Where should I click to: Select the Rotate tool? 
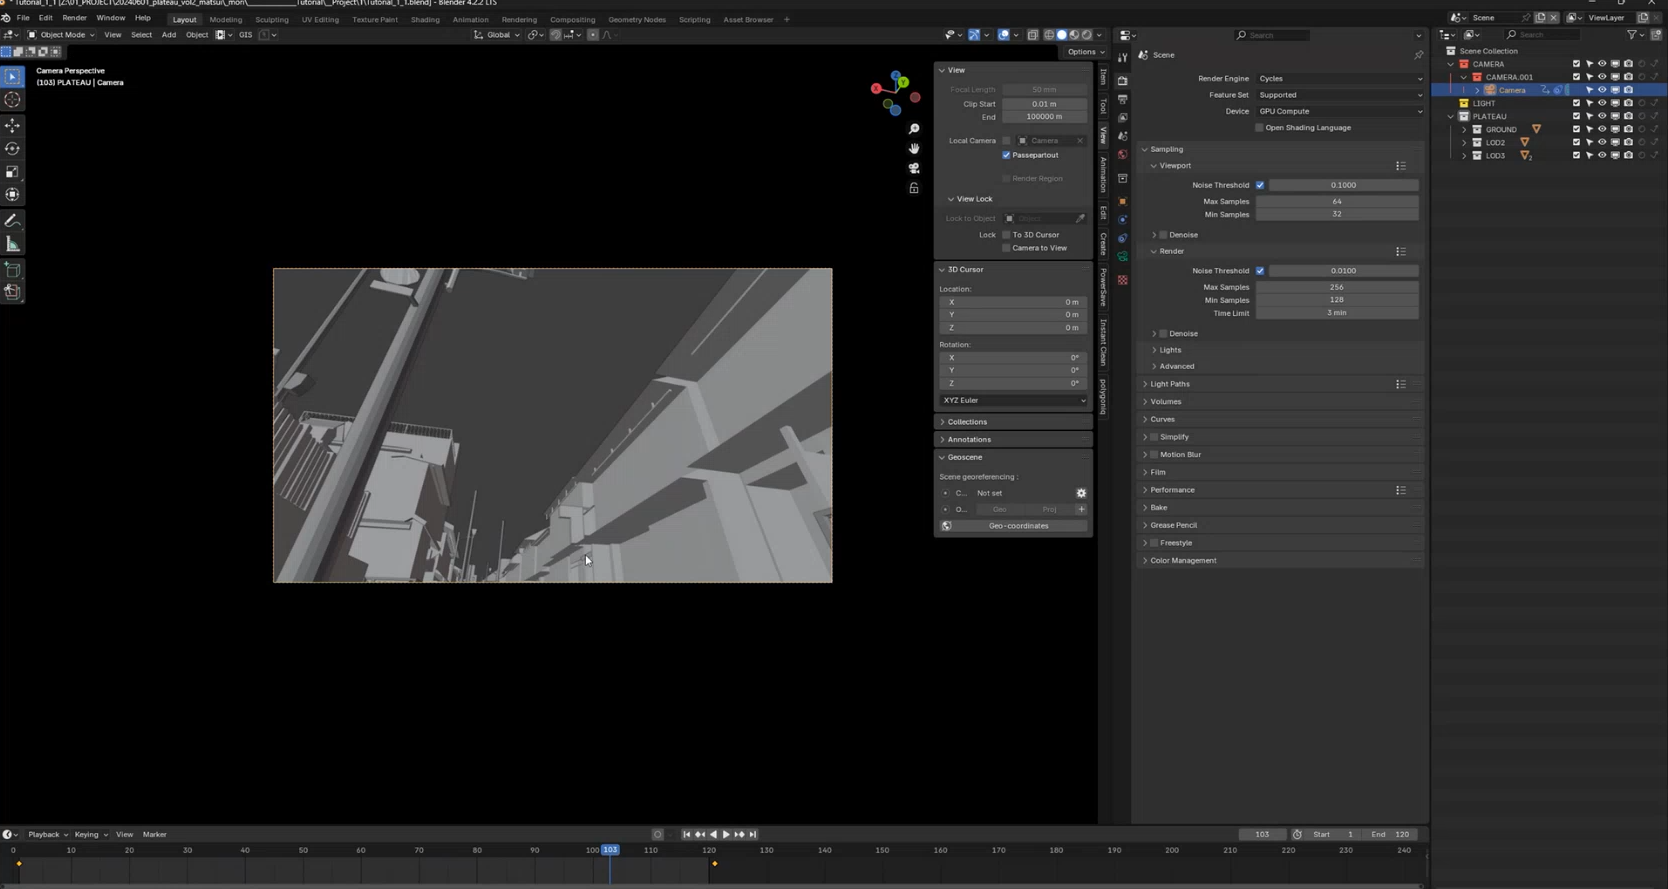(x=12, y=148)
